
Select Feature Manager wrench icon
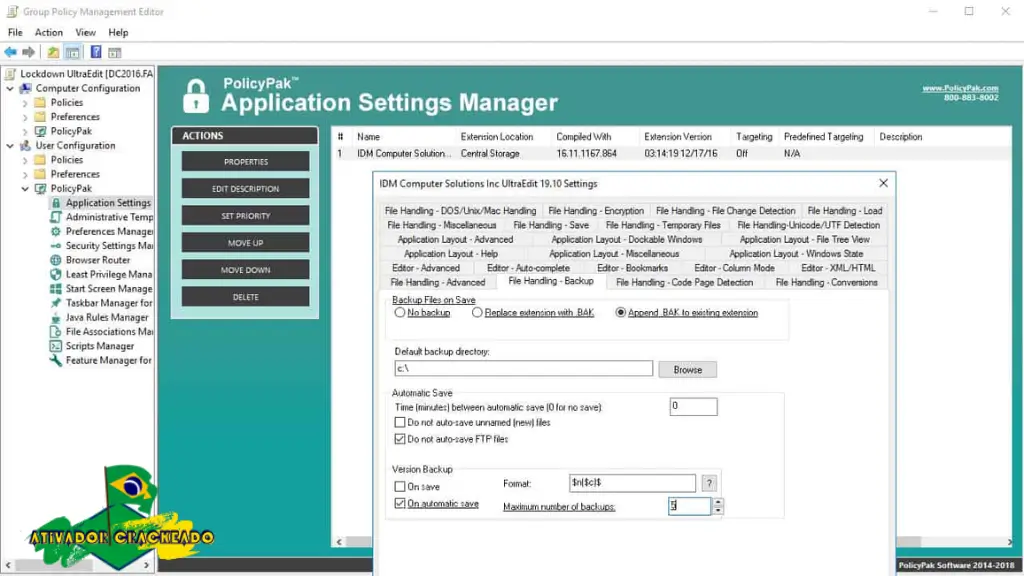[x=56, y=360]
